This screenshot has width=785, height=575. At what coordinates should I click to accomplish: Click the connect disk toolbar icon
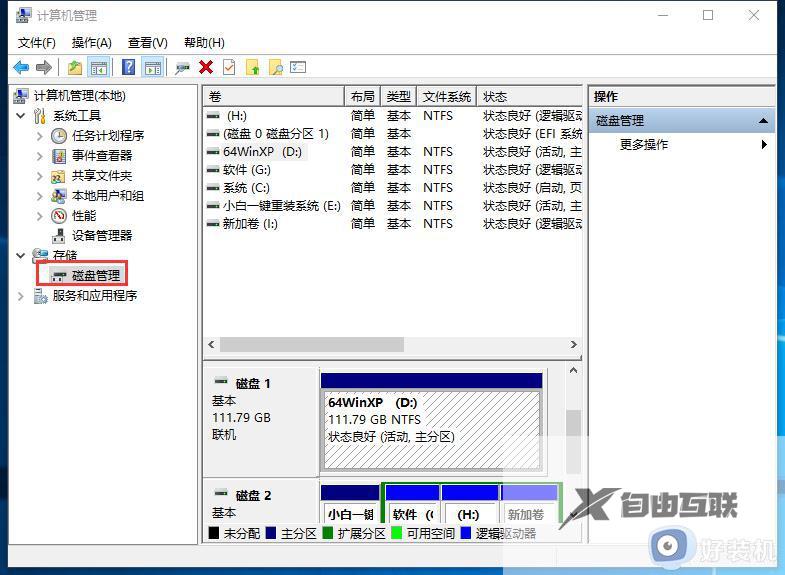click(182, 68)
